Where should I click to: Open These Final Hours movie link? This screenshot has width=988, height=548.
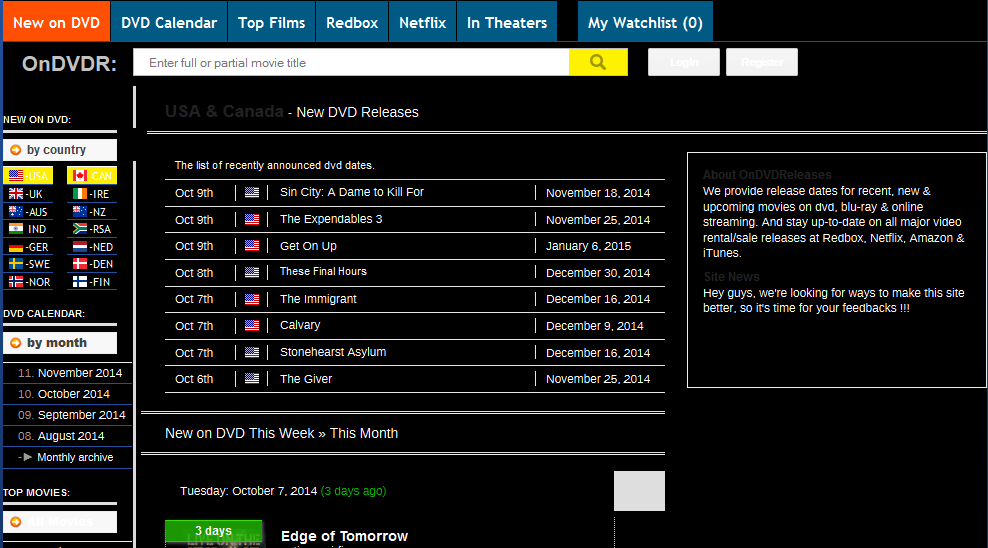pos(323,271)
